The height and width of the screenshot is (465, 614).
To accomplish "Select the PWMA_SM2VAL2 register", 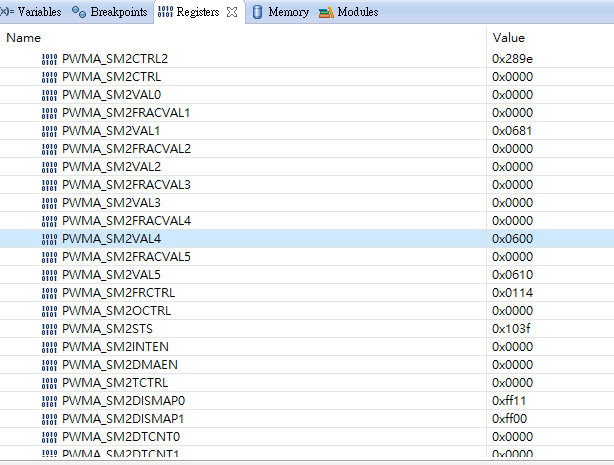I will pyautogui.click(x=111, y=167).
